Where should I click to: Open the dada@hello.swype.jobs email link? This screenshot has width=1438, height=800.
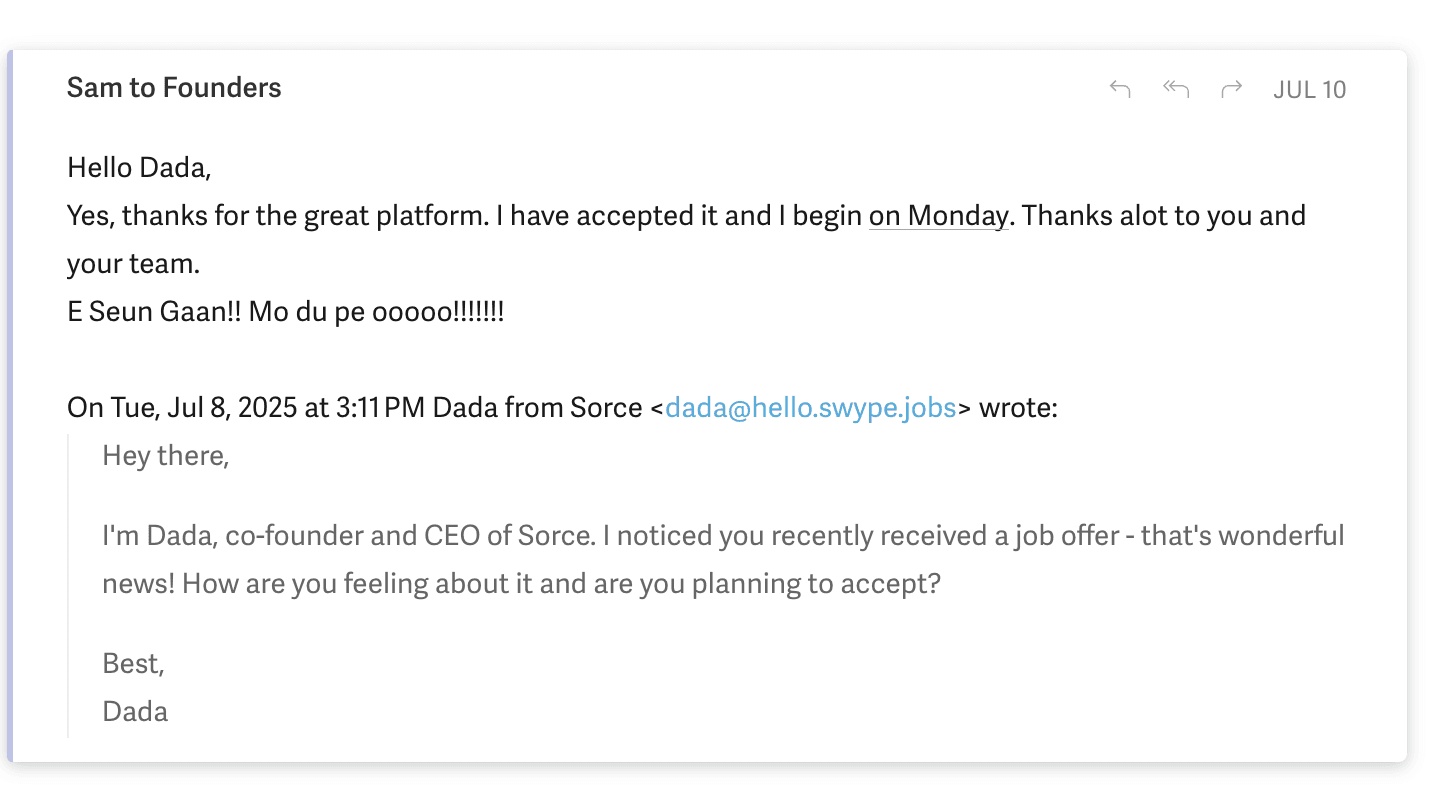(810, 408)
